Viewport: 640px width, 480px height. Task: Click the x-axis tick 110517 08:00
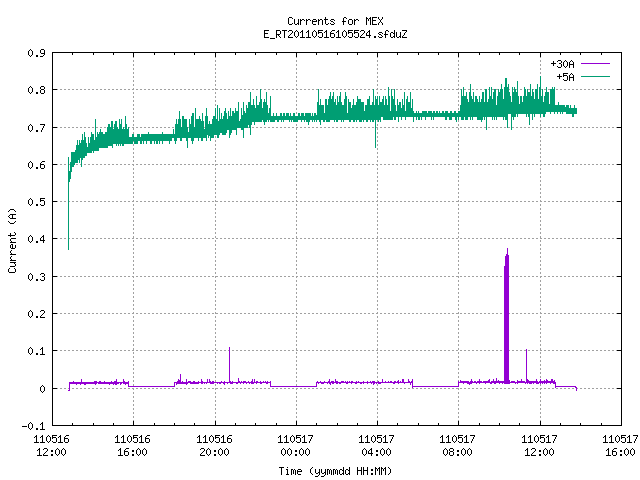coord(457,446)
